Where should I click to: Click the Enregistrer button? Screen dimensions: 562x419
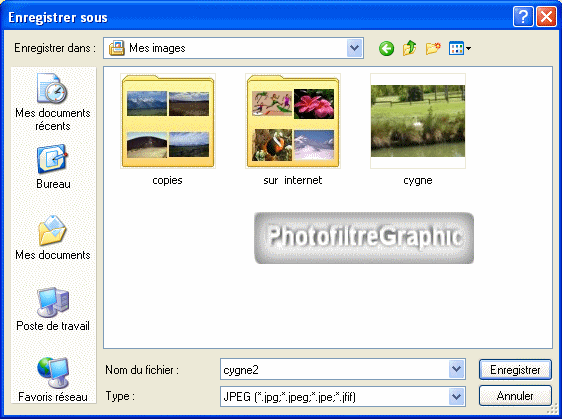pos(515,370)
